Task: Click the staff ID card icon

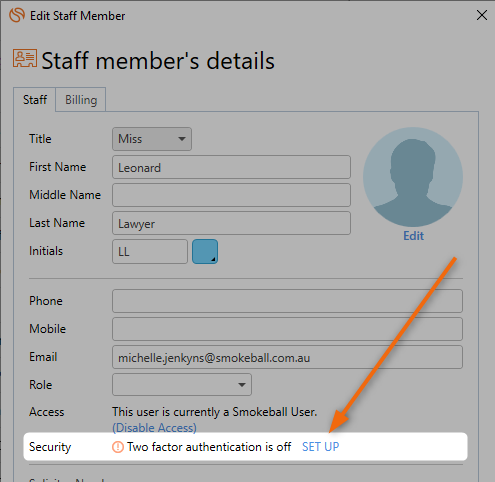Action: [x=25, y=58]
